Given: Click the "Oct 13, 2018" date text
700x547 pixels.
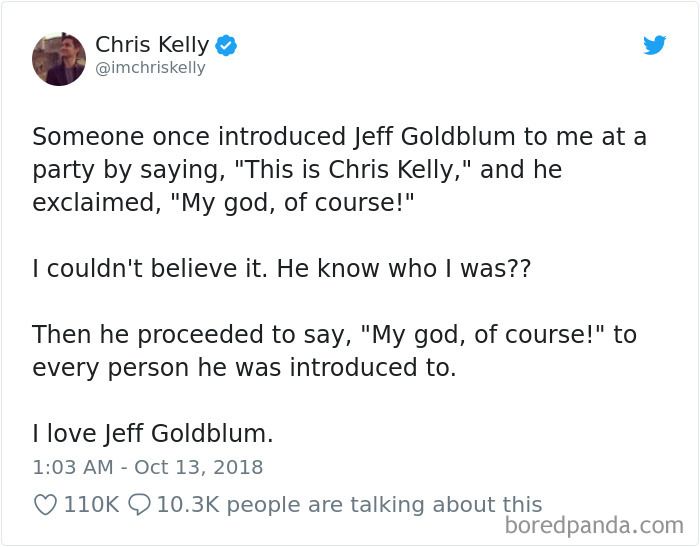Looking at the screenshot, I should coord(201,467).
